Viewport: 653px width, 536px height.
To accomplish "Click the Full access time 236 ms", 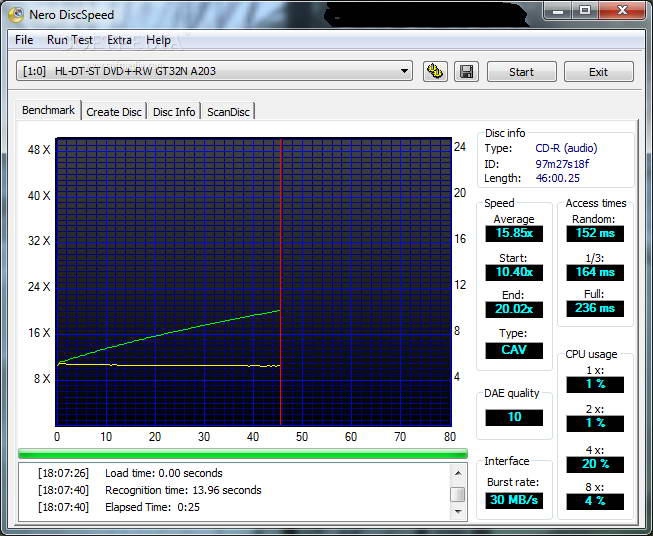I will pos(595,309).
